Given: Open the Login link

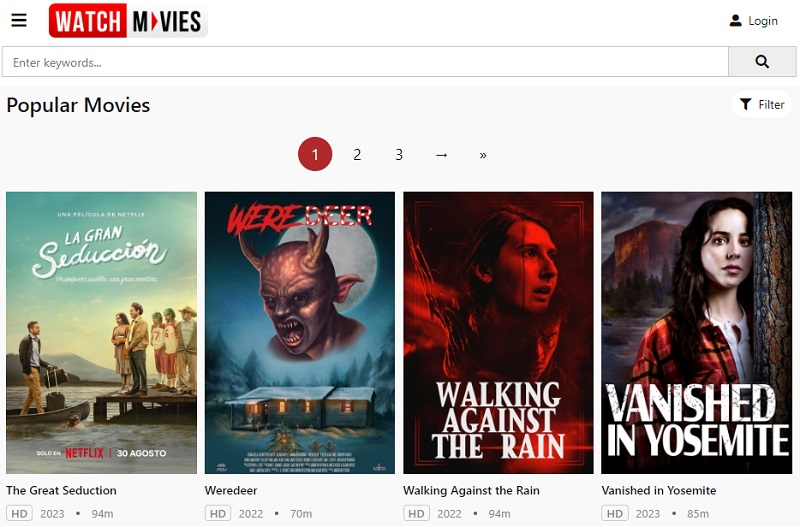Looking at the screenshot, I should pos(763,21).
